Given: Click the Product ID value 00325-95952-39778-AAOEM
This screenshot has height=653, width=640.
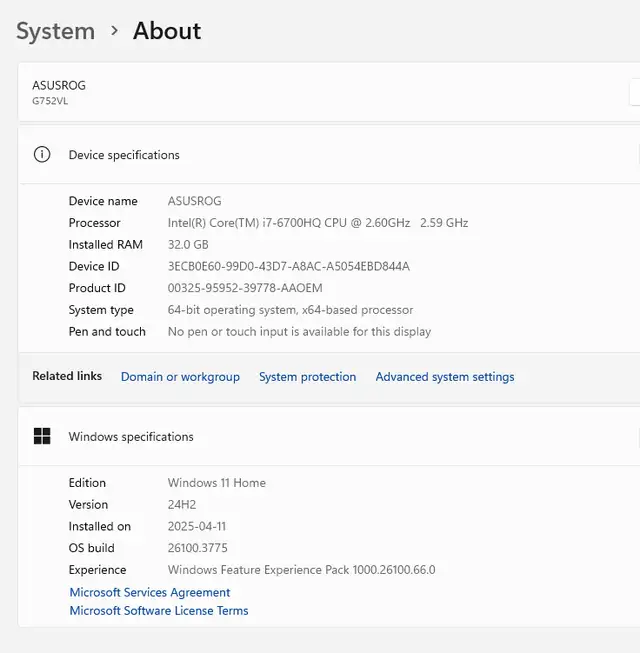Looking at the screenshot, I should [x=245, y=288].
